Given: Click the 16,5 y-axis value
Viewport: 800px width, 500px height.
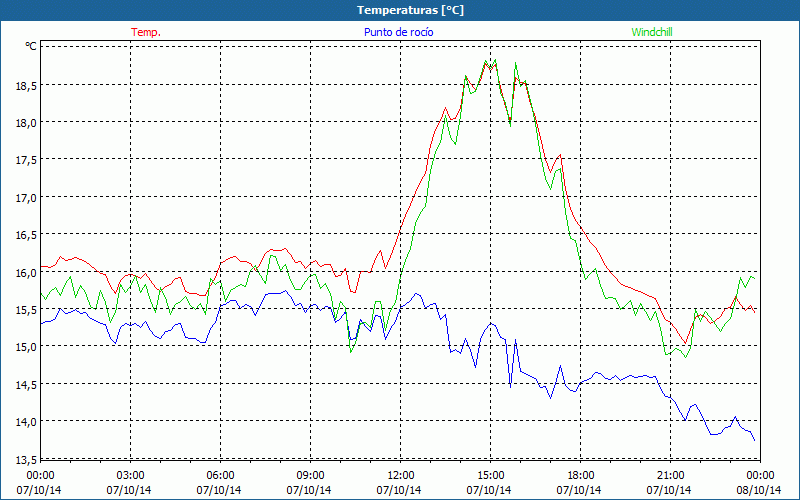Looking at the screenshot, I should (x=27, y=235).
